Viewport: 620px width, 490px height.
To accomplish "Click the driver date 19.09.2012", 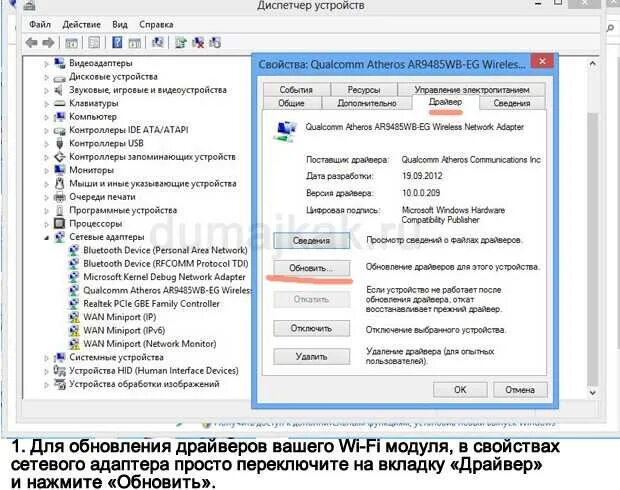I will coord(422,176).
